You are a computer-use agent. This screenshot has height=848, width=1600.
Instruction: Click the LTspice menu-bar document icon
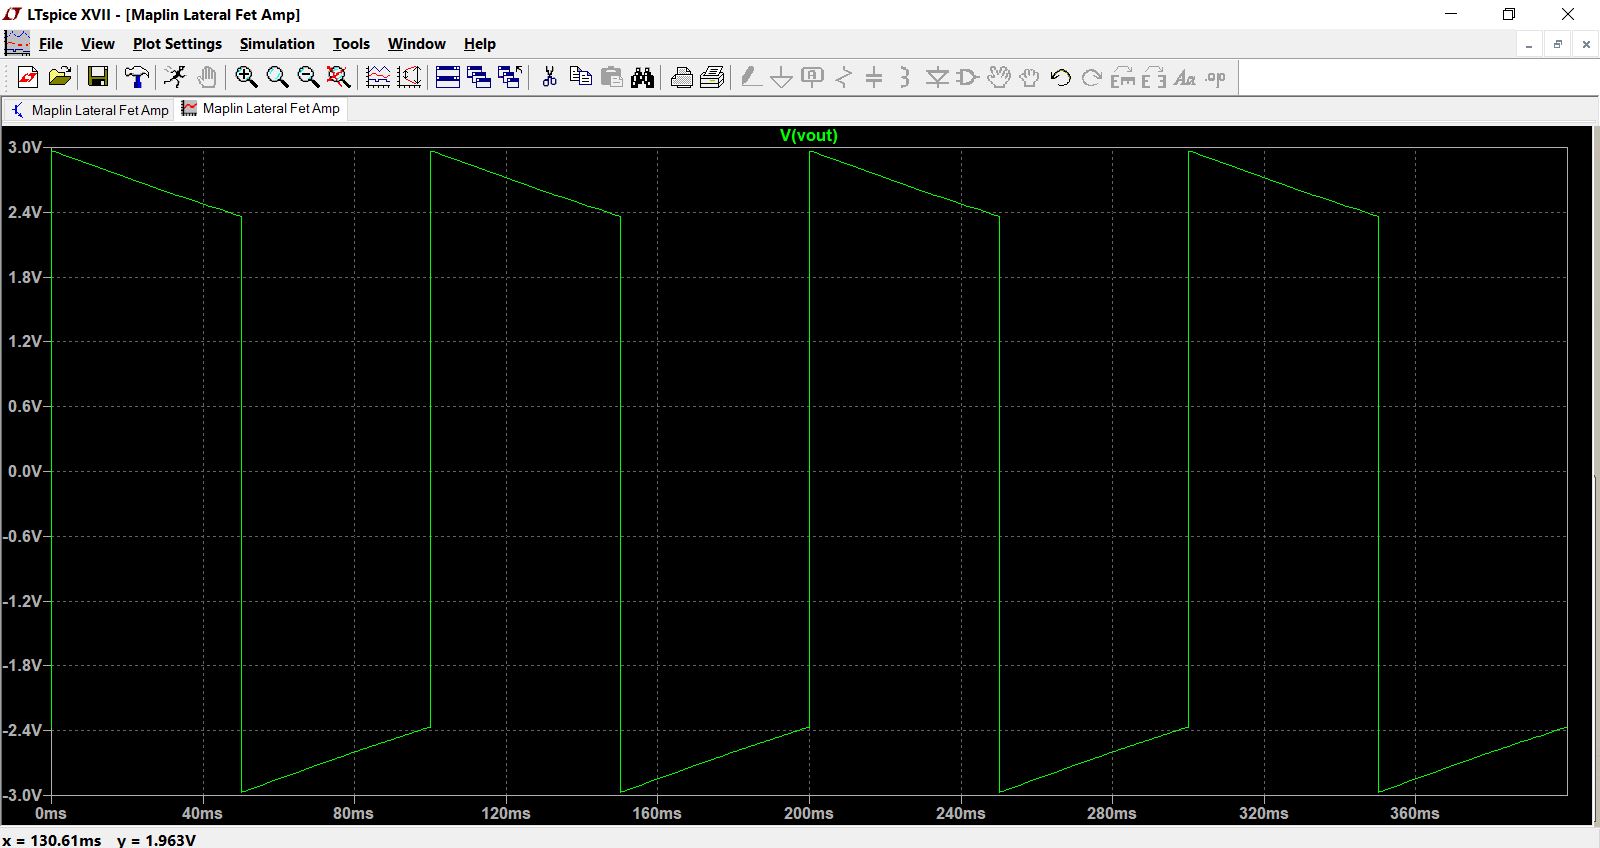(17, 43)
